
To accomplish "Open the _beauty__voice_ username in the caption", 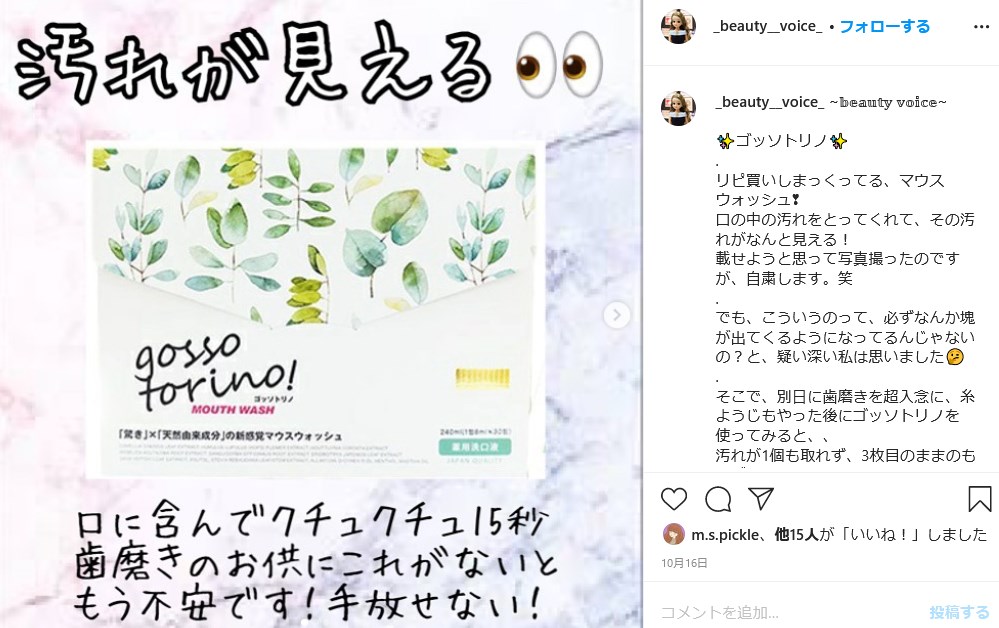I will pos(770,102).
